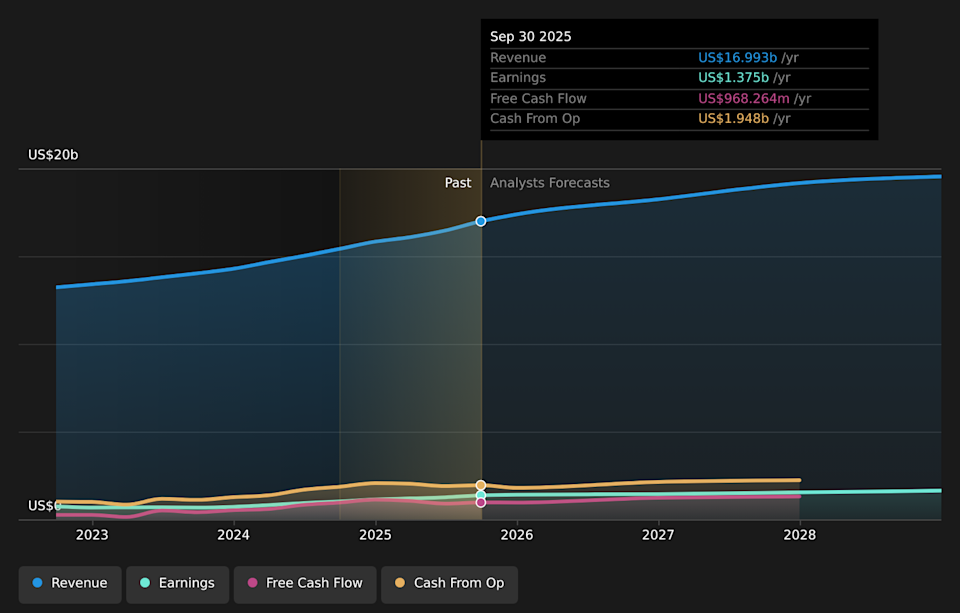Click the pink Free Cash Flow marker on divider

[481, 501]
